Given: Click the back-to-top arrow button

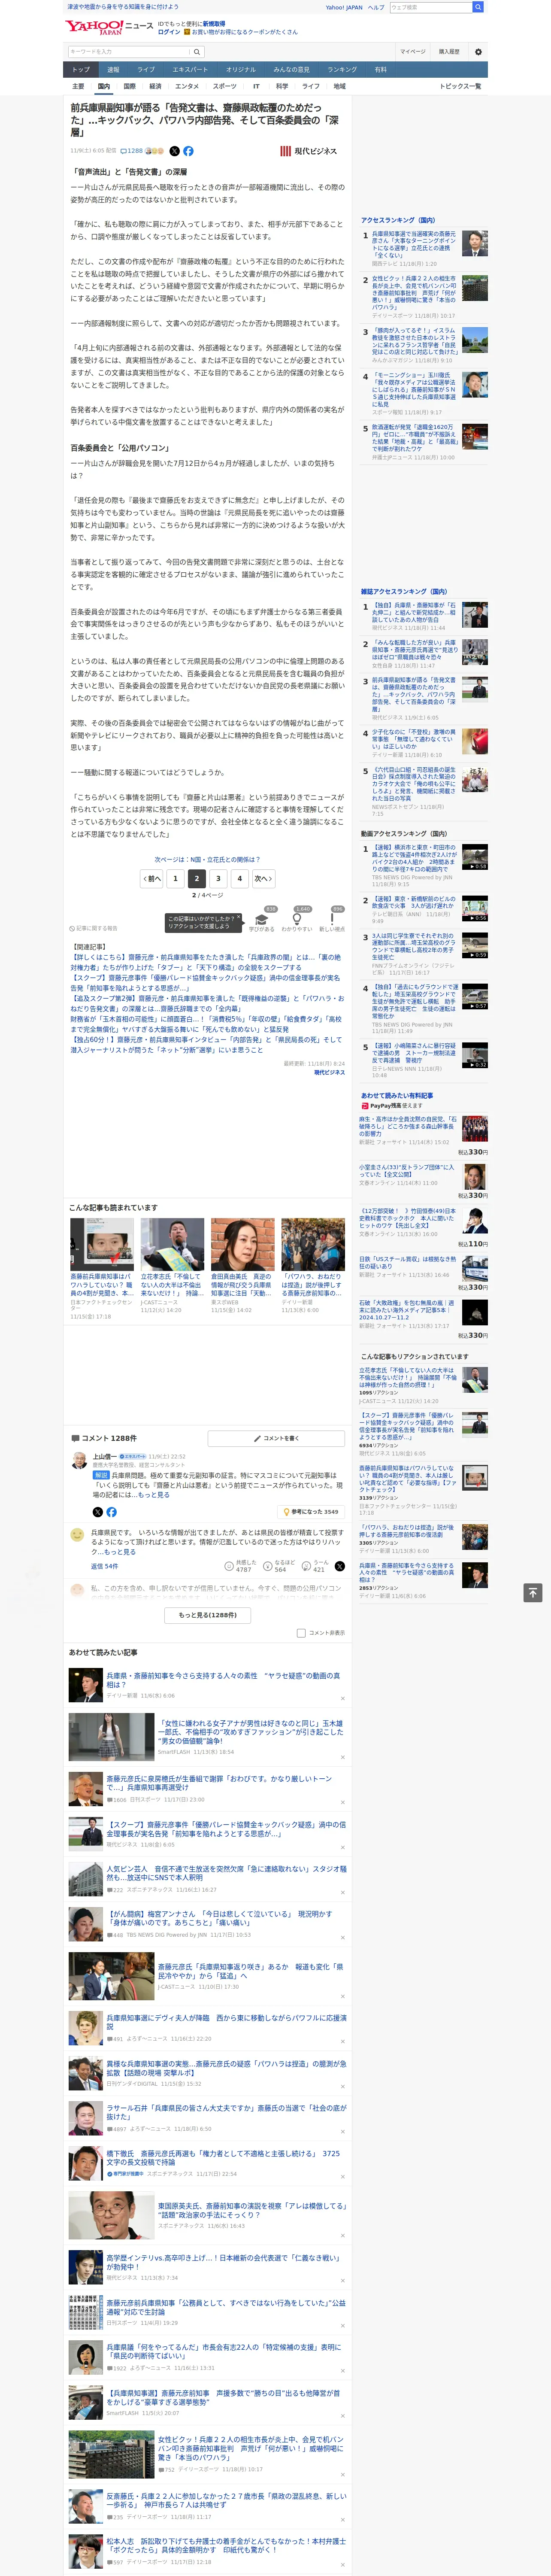Looking at the screenshot, I should (x=533, y=1592).
